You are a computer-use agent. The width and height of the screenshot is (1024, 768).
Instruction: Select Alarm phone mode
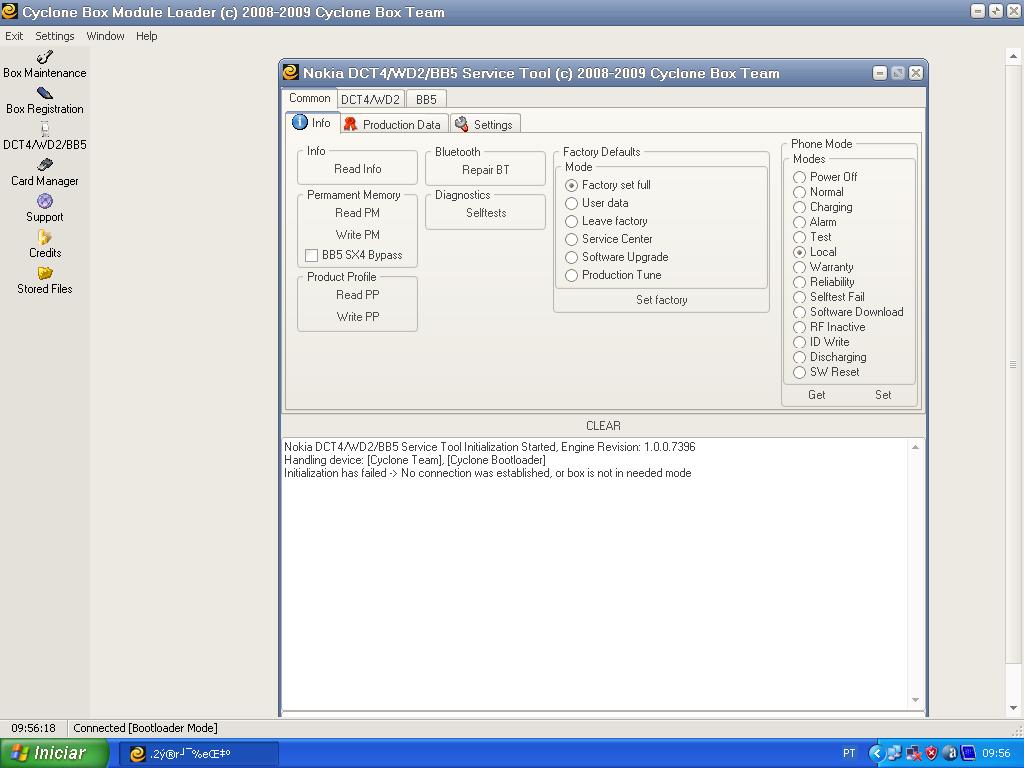[x=799, y=222]
